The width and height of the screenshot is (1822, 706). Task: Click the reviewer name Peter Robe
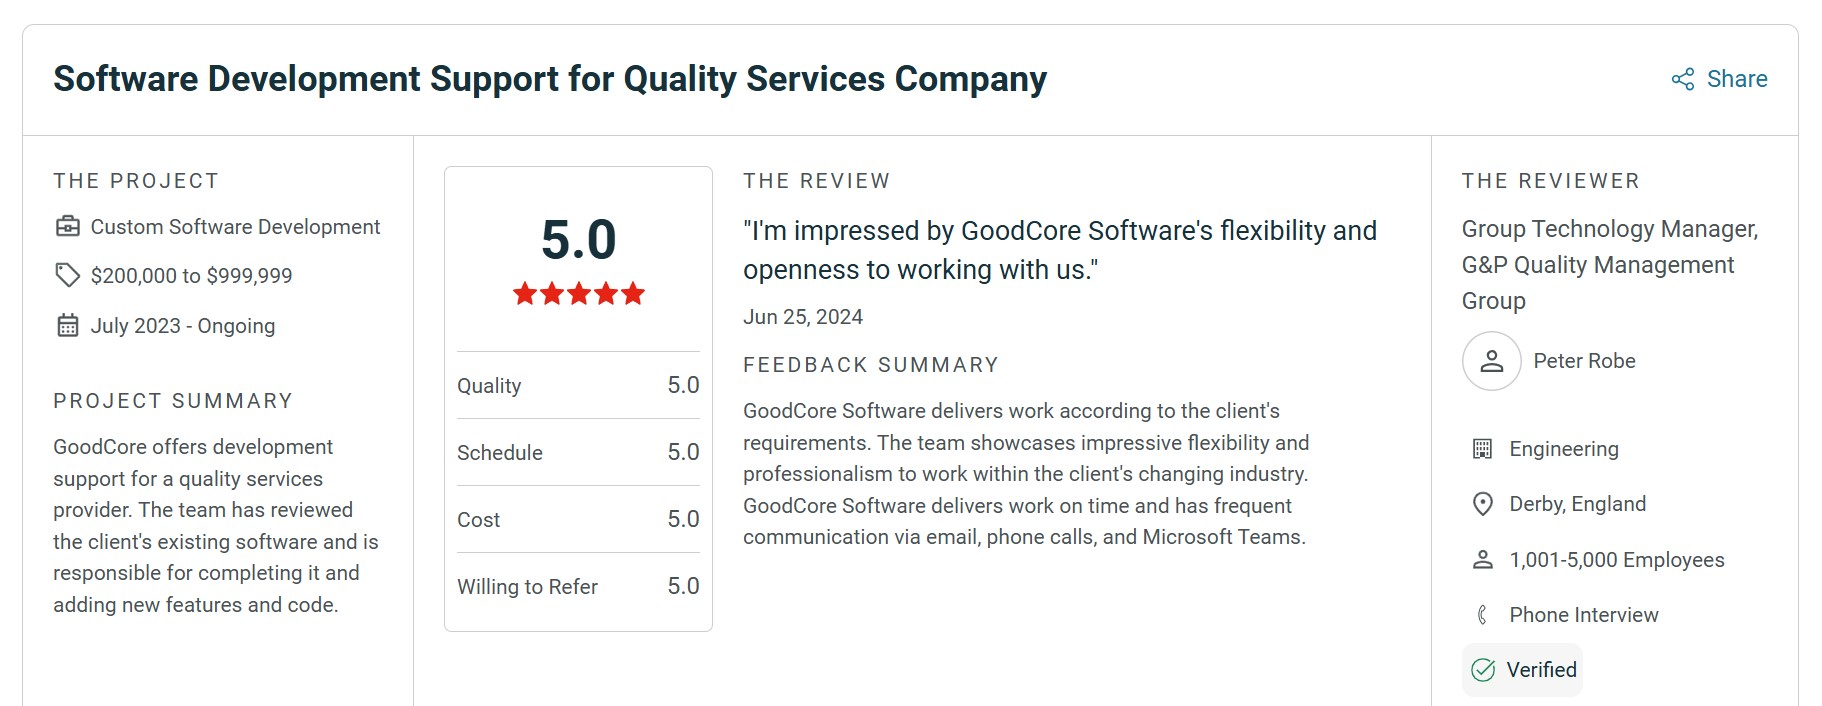pos(1584,361)
